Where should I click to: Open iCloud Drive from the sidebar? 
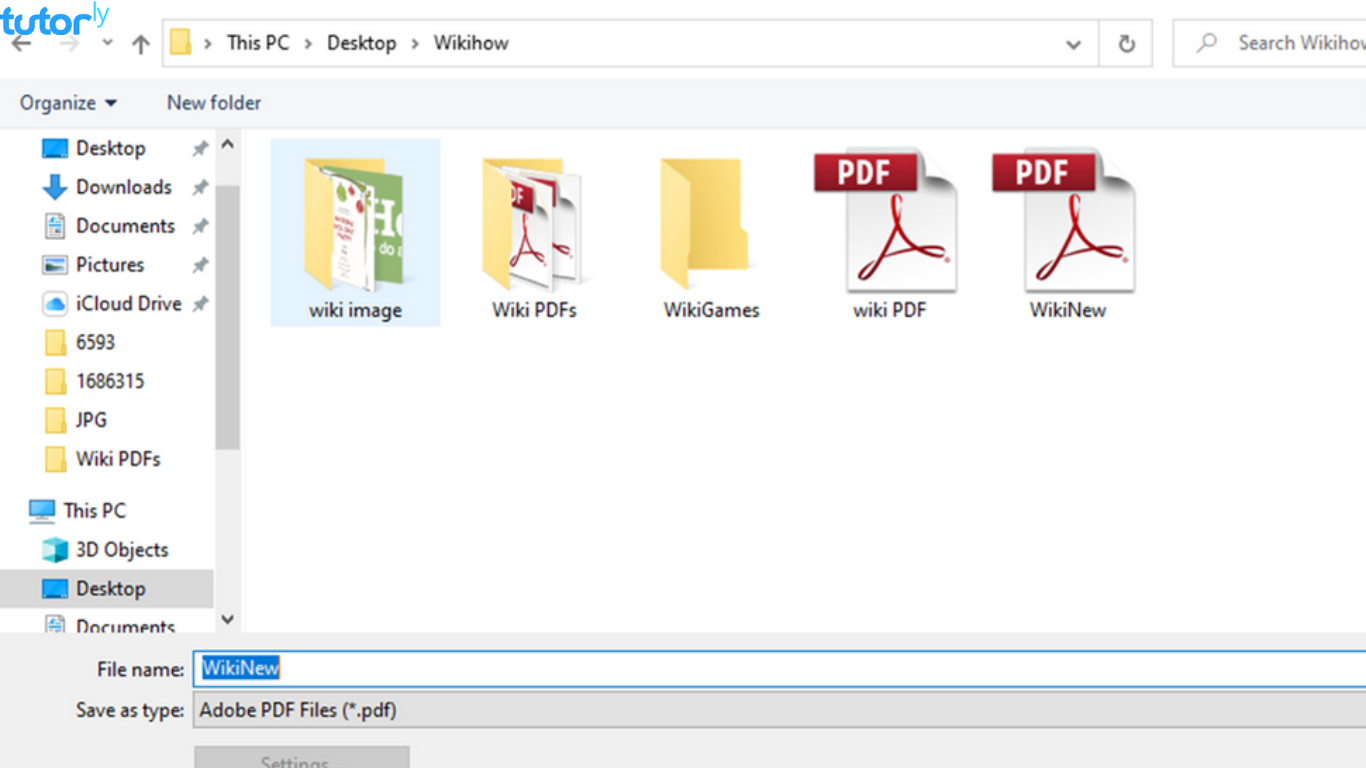128,303
